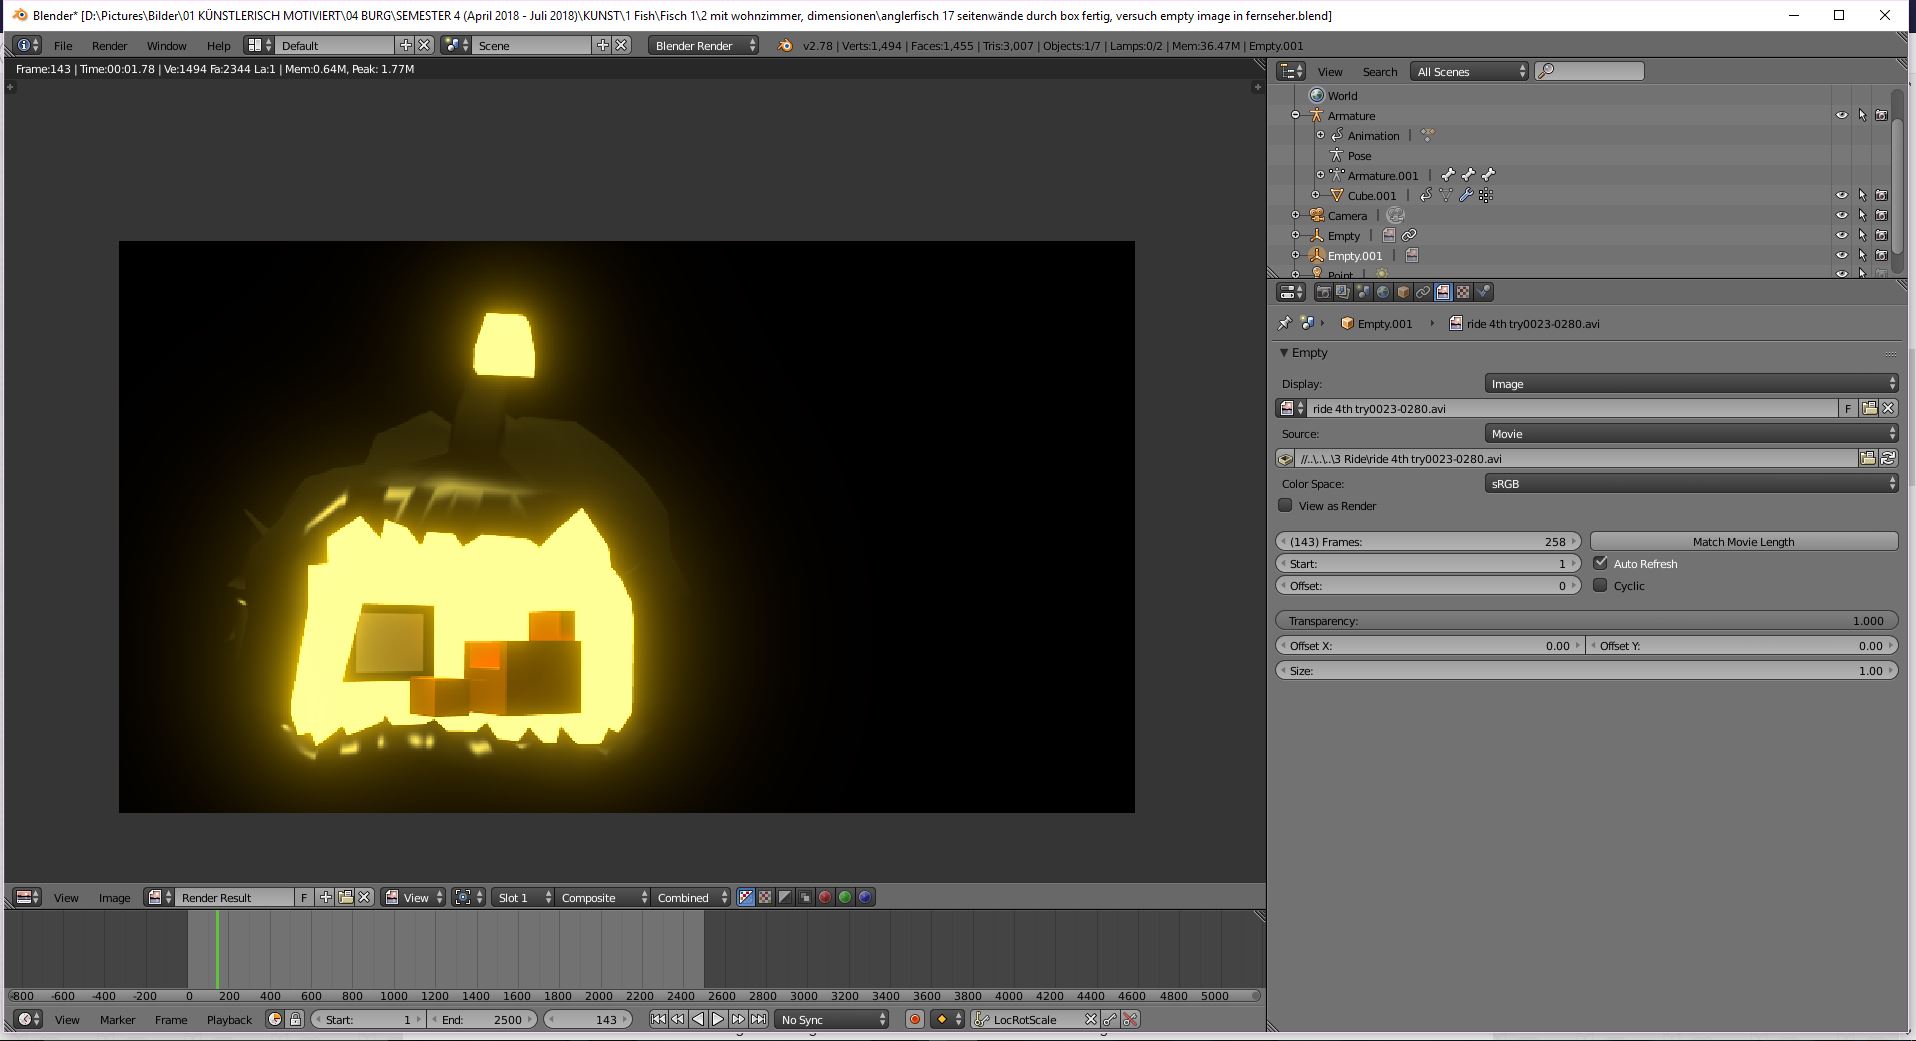Toggle visibility of Cube.001 in outliner
This screenshot has height=1041, width=1916.
pos(1841,195)
